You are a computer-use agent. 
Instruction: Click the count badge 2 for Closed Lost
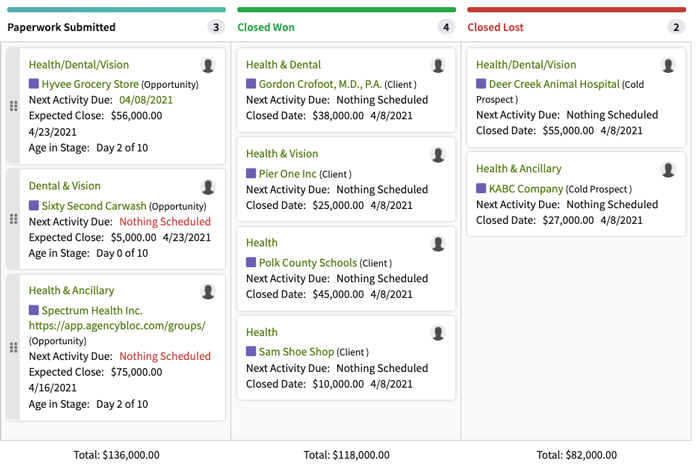tap(676, 27)
